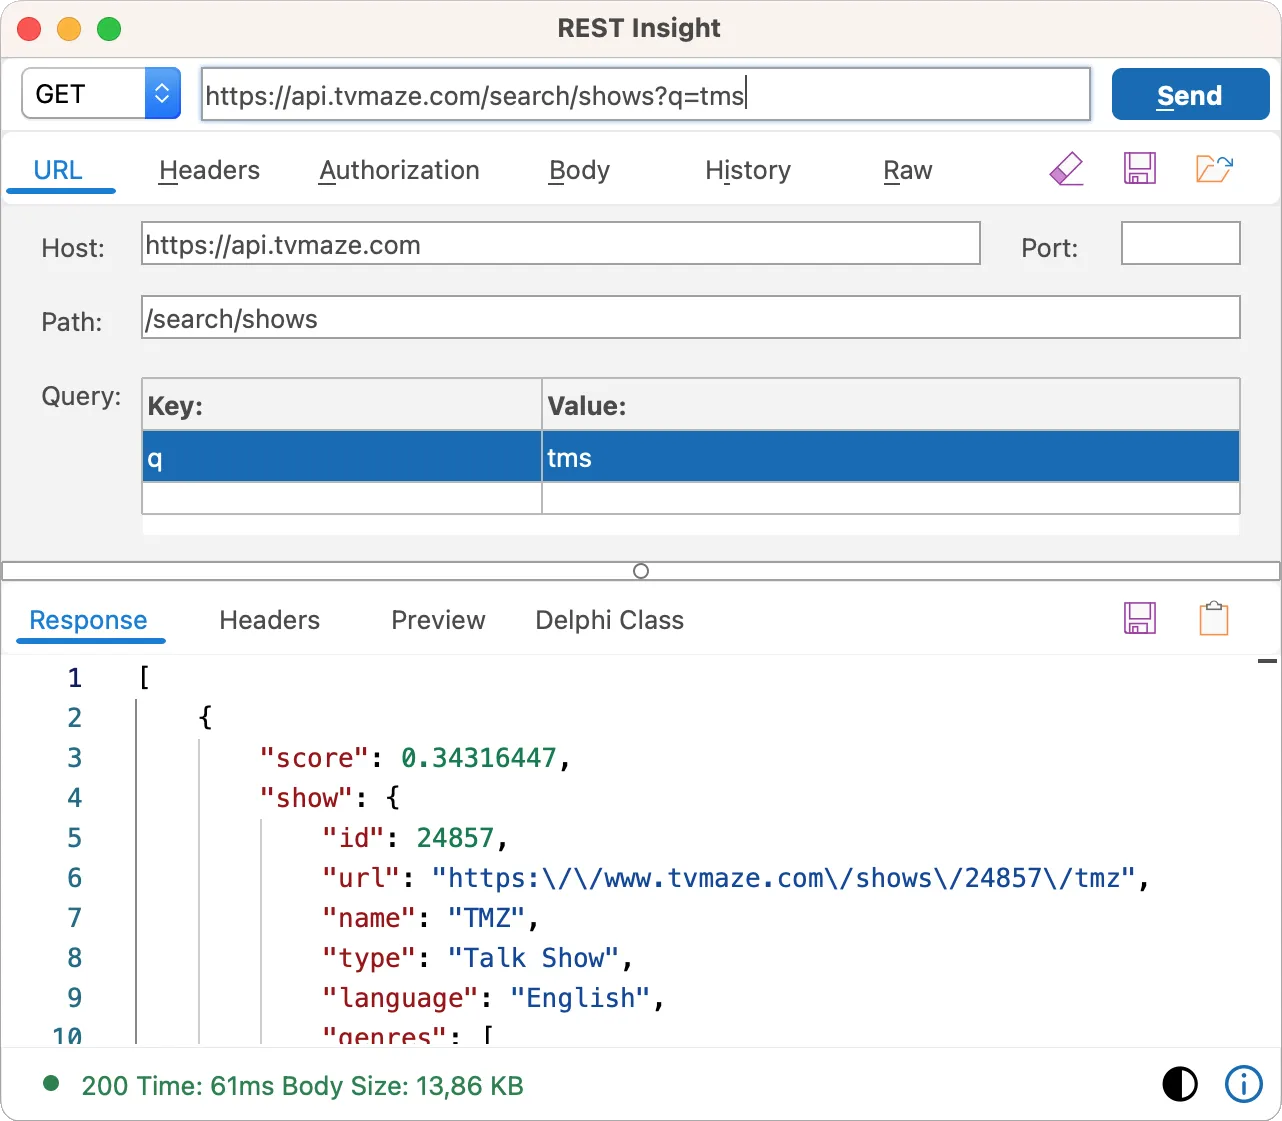The height and width of the screenshot is (1121, 1282).
Task: Click the open request folder icon
Action: 1213,169
